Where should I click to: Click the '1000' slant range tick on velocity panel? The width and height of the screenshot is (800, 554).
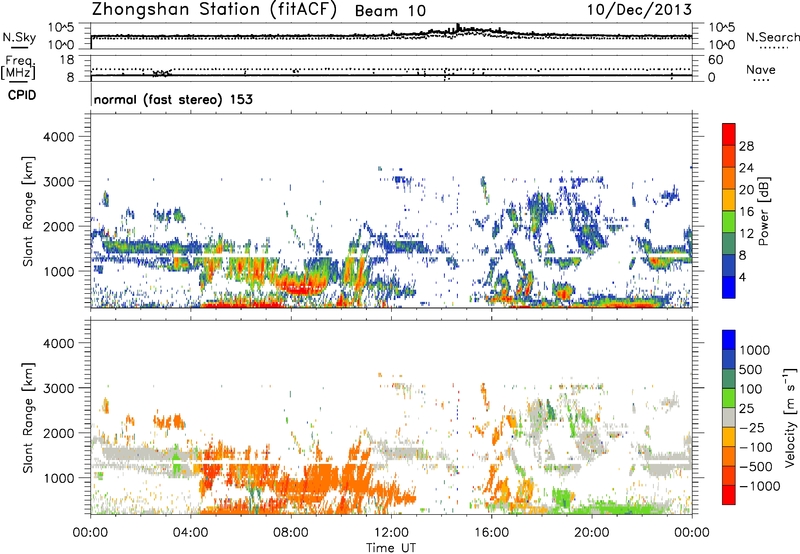[59, 477]
